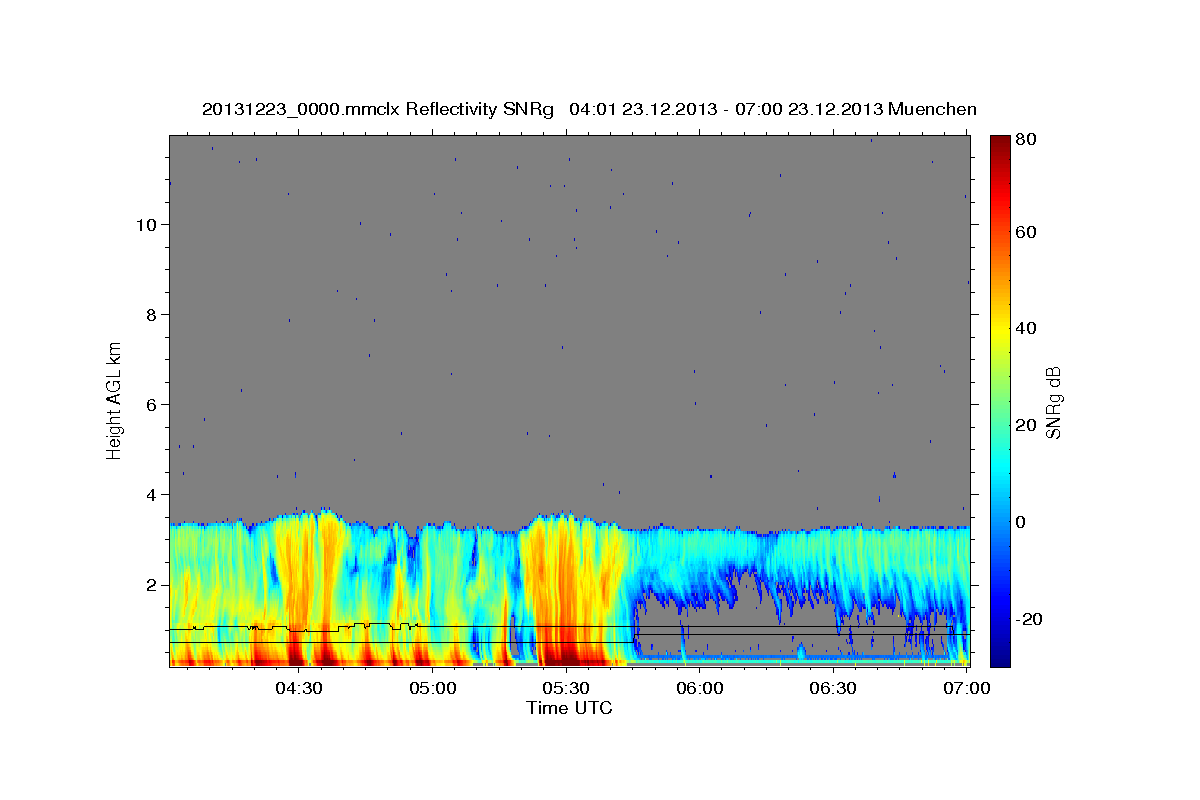The width and height of the screenshot is (1200, 800).
Task: Click the plot title text
Action: click(589, 109)
